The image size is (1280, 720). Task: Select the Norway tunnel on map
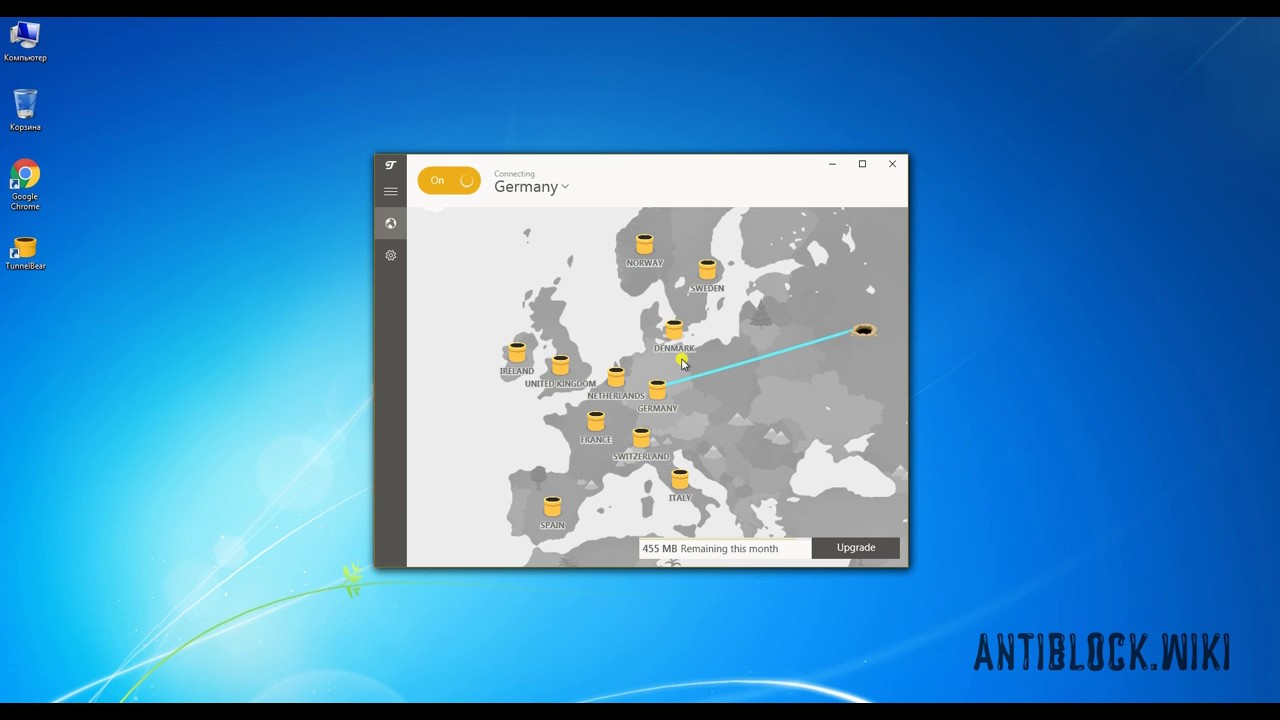pyautogui.click(x=645, y=245)
